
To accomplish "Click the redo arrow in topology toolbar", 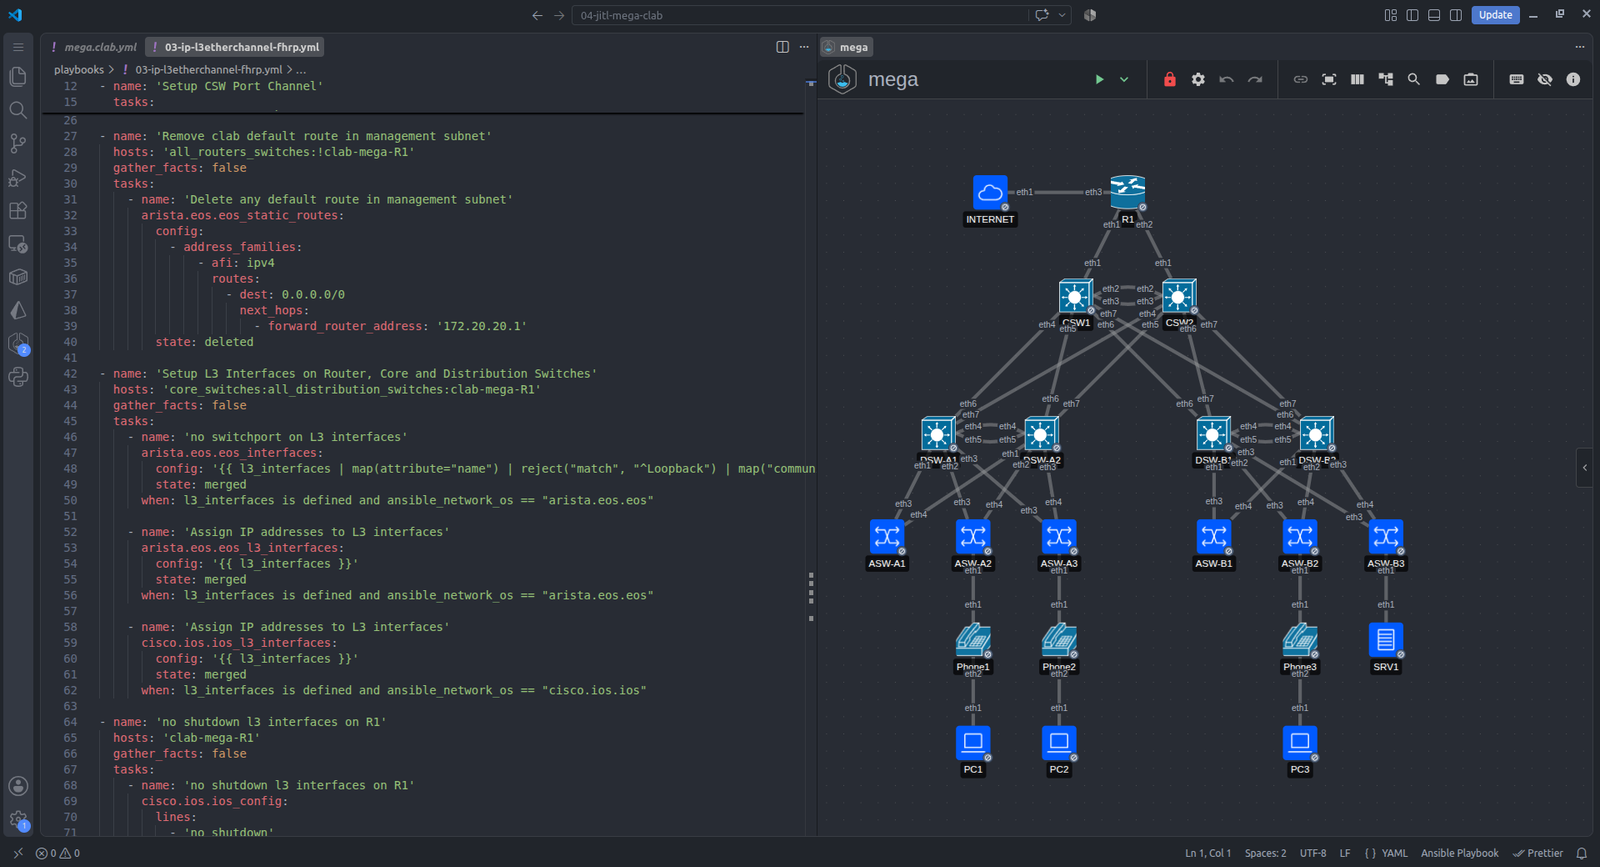I will click(x=1255, y=80).
